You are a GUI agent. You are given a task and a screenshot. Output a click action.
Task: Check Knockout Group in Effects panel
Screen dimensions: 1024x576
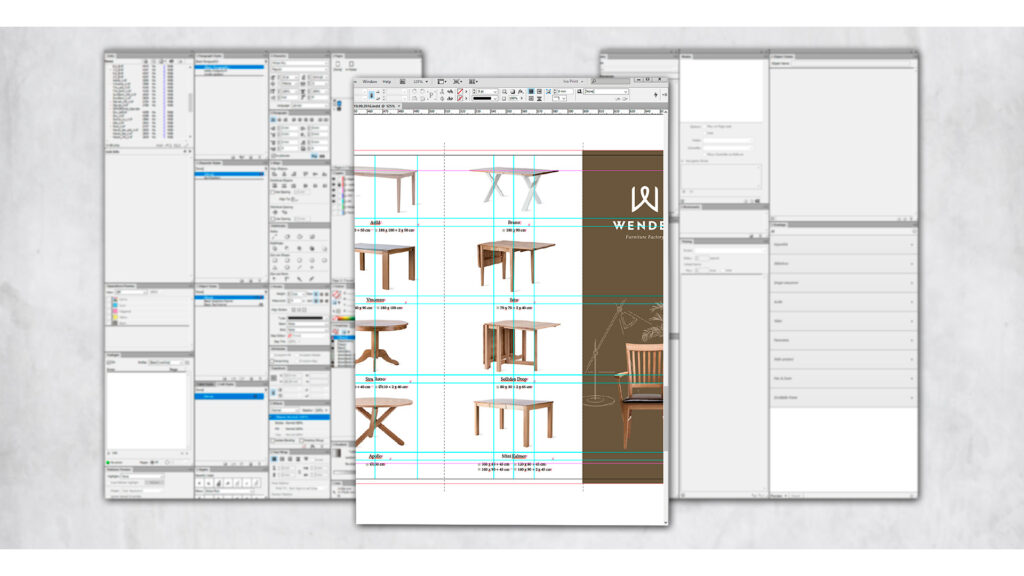[x=302, y=440]
